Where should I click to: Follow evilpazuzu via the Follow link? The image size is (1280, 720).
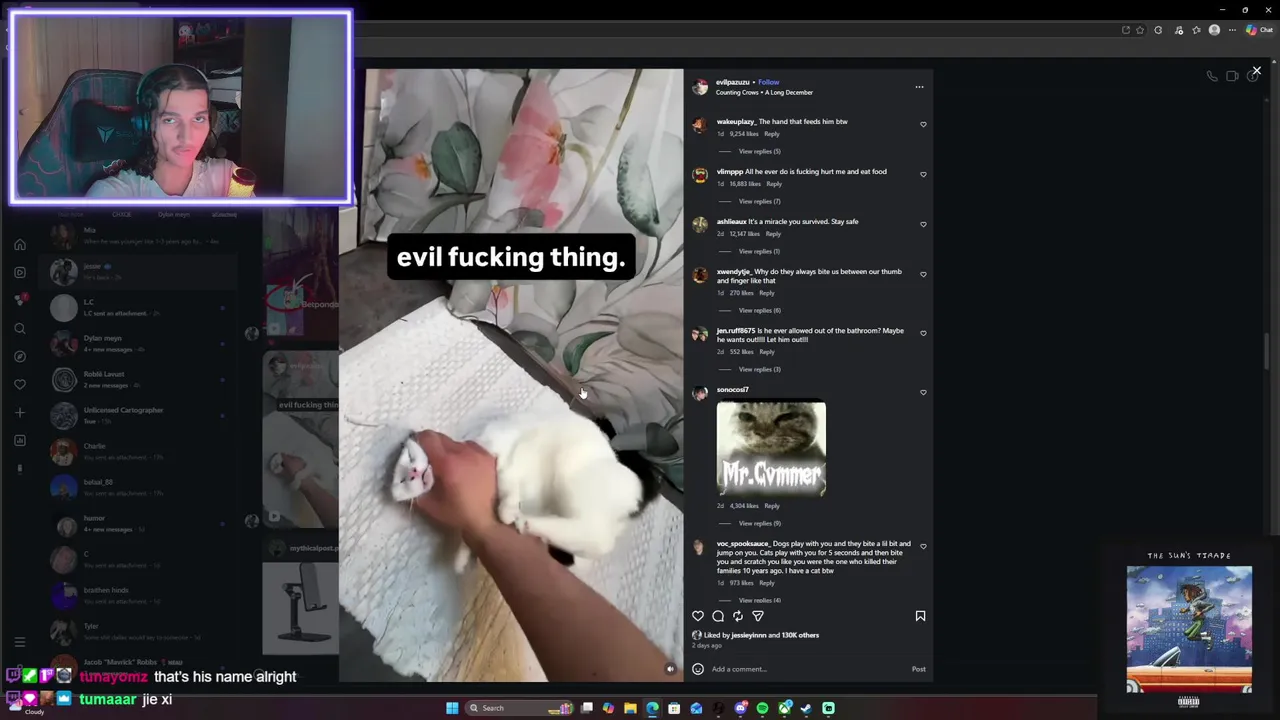click(768, 82)
